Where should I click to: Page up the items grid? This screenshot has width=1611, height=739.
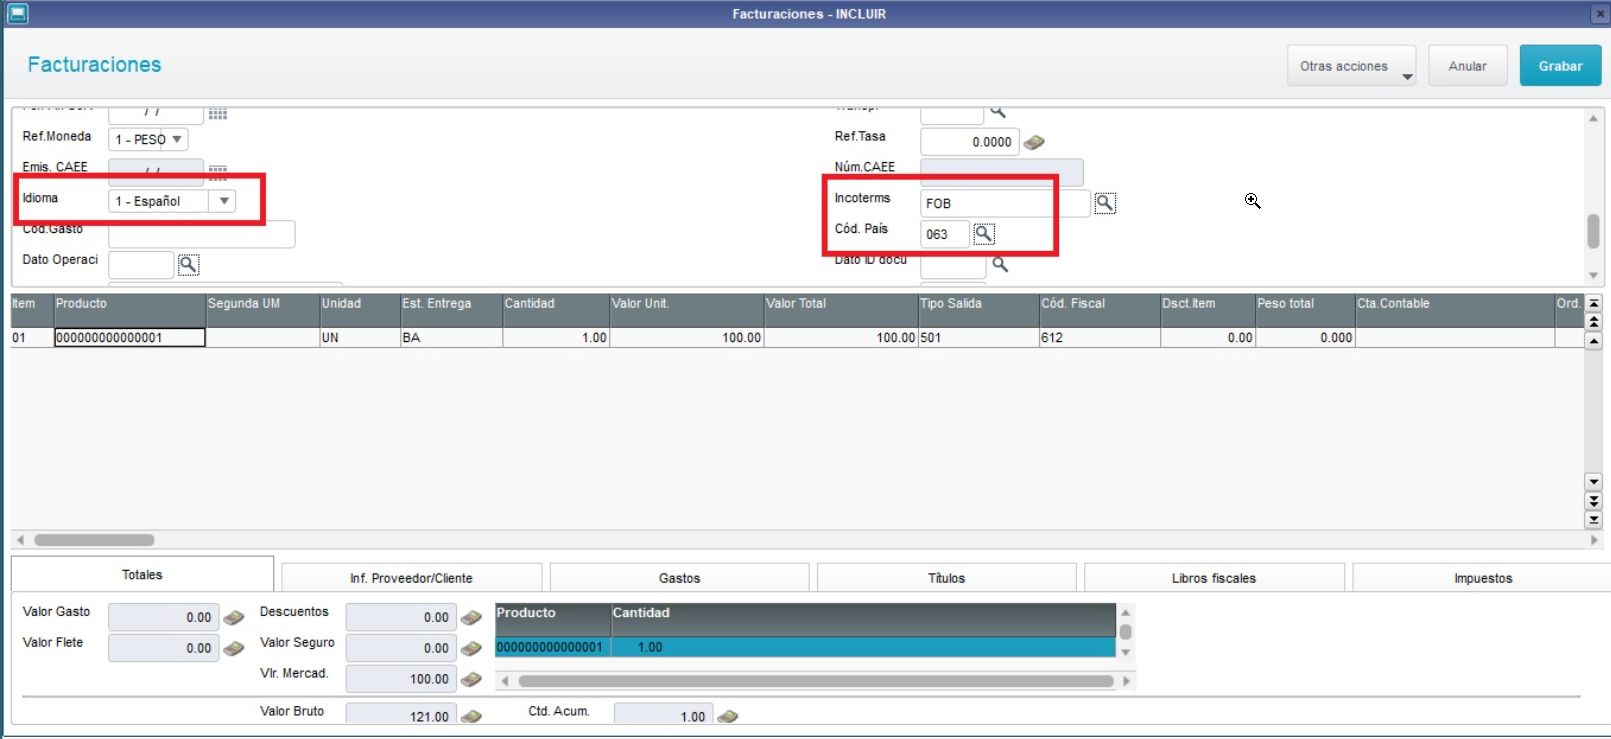[x=1594, y=321]
